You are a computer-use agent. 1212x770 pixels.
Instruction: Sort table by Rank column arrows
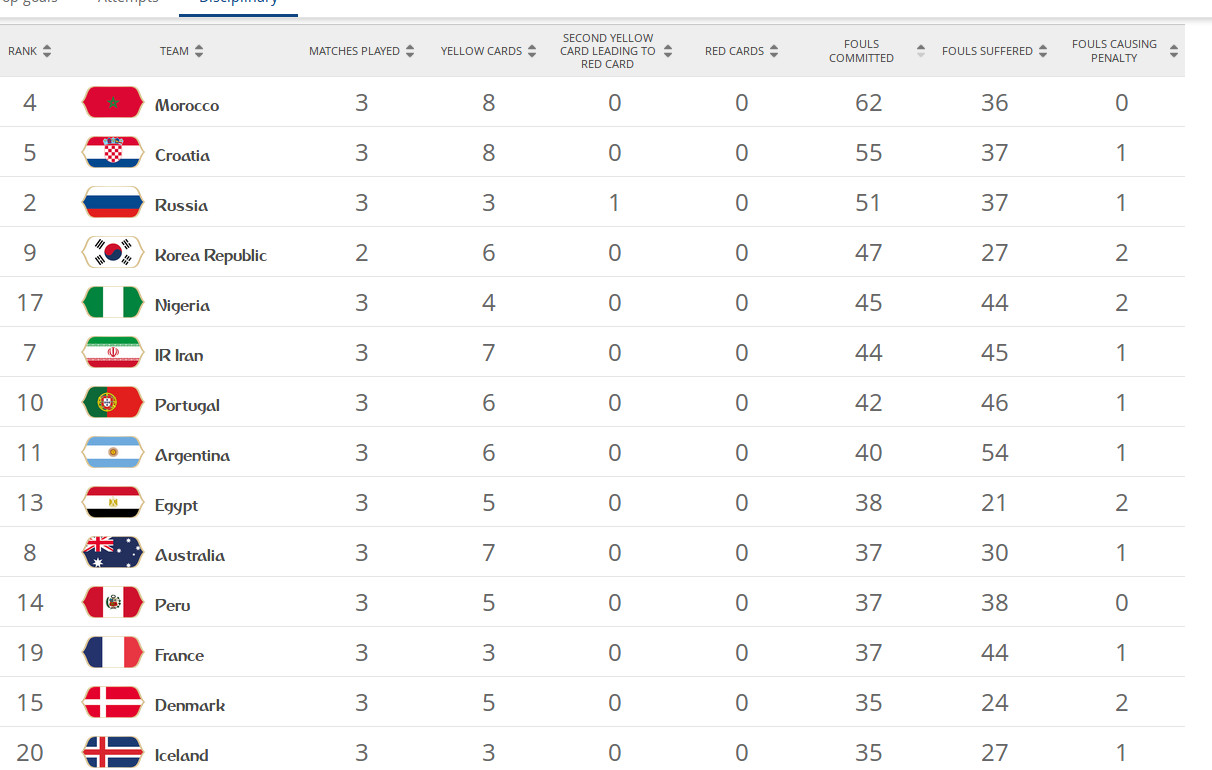(x=47, y=51)
